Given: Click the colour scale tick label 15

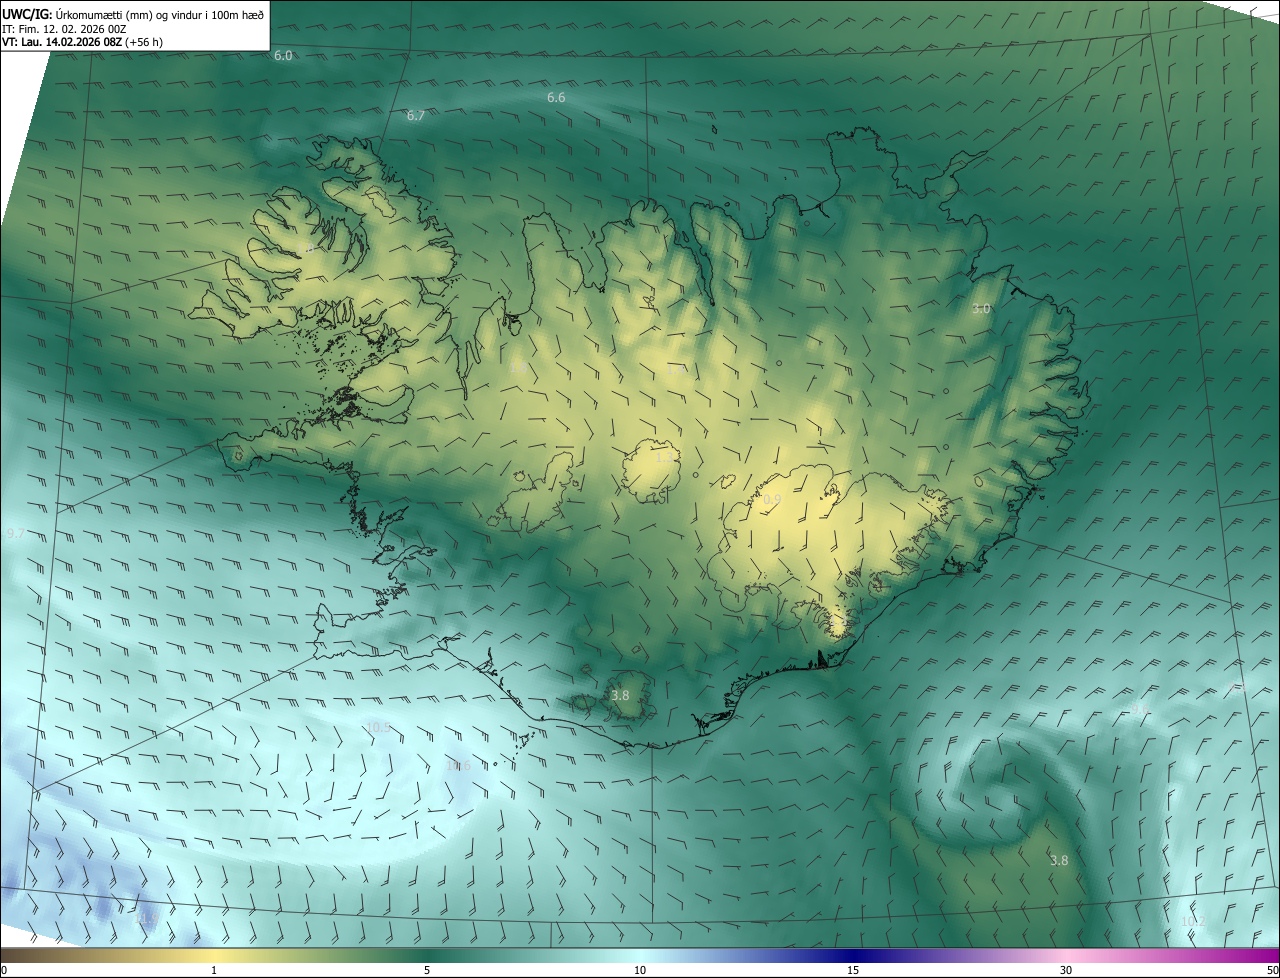Looking at the screenshot, I should pos(853,971).
